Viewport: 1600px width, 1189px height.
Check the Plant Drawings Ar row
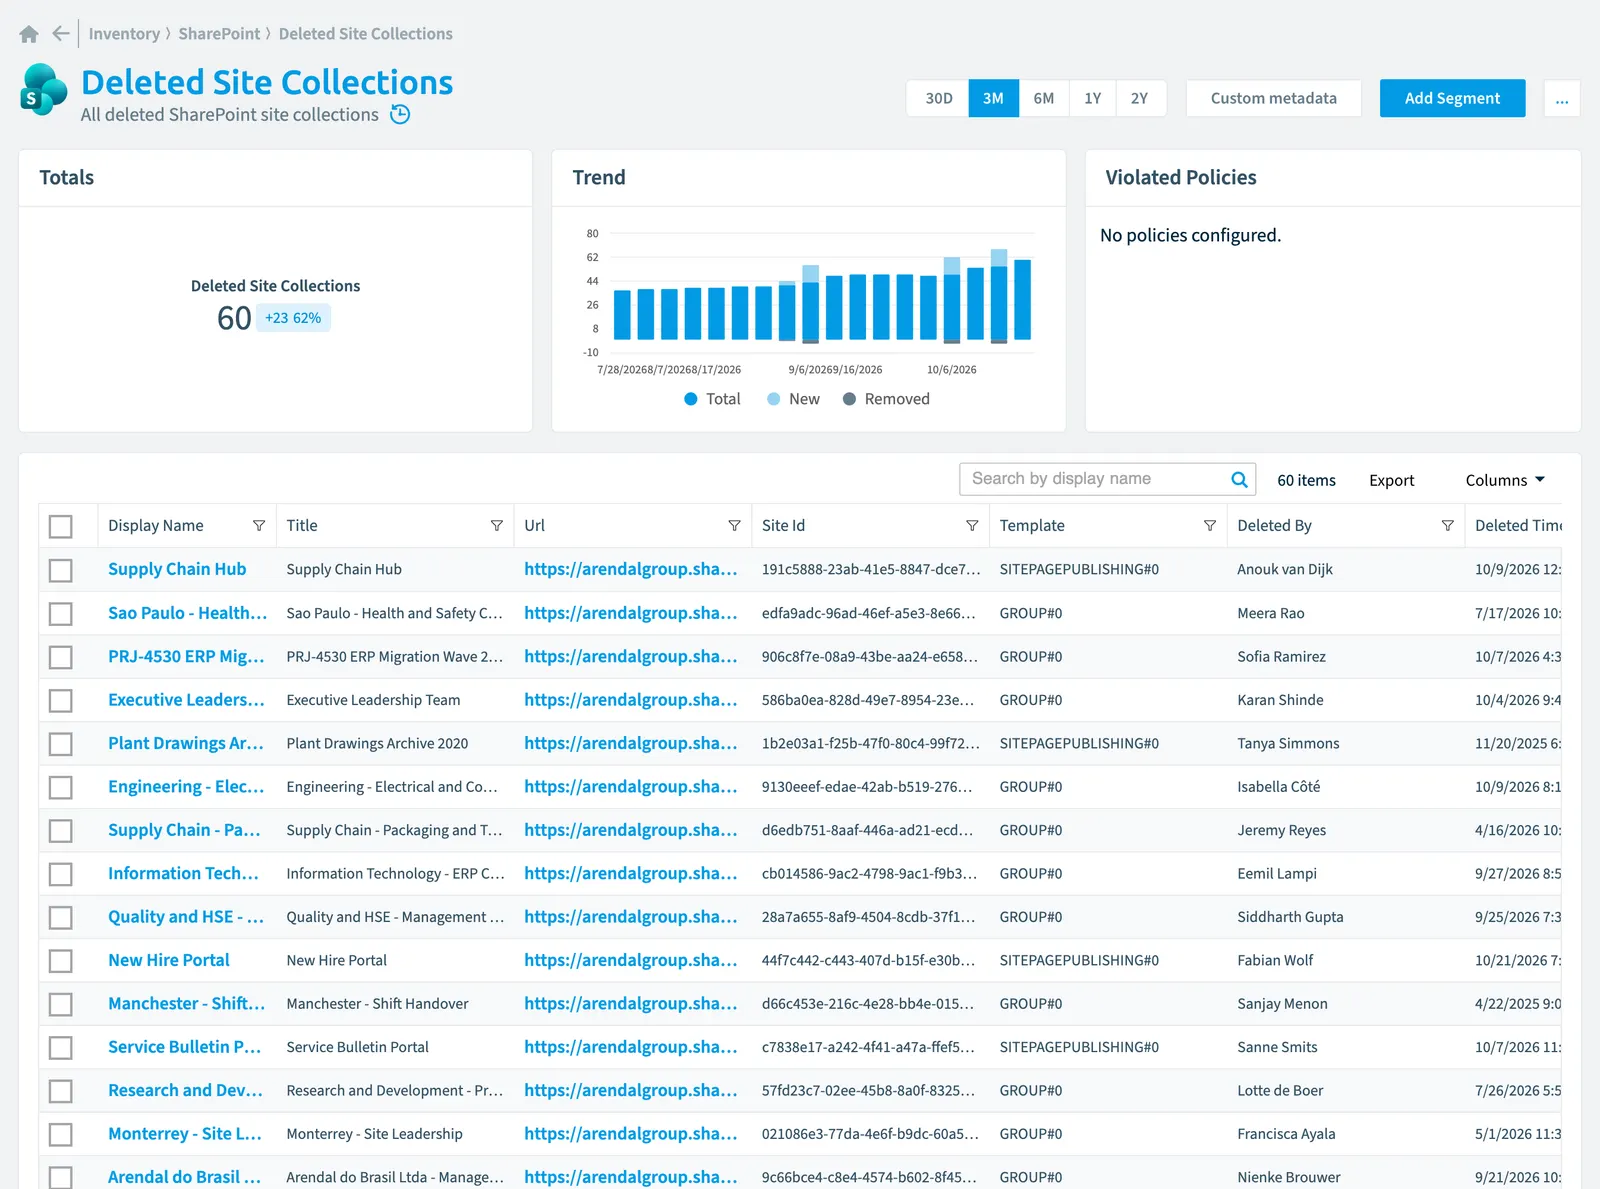(x=61, y=744)
